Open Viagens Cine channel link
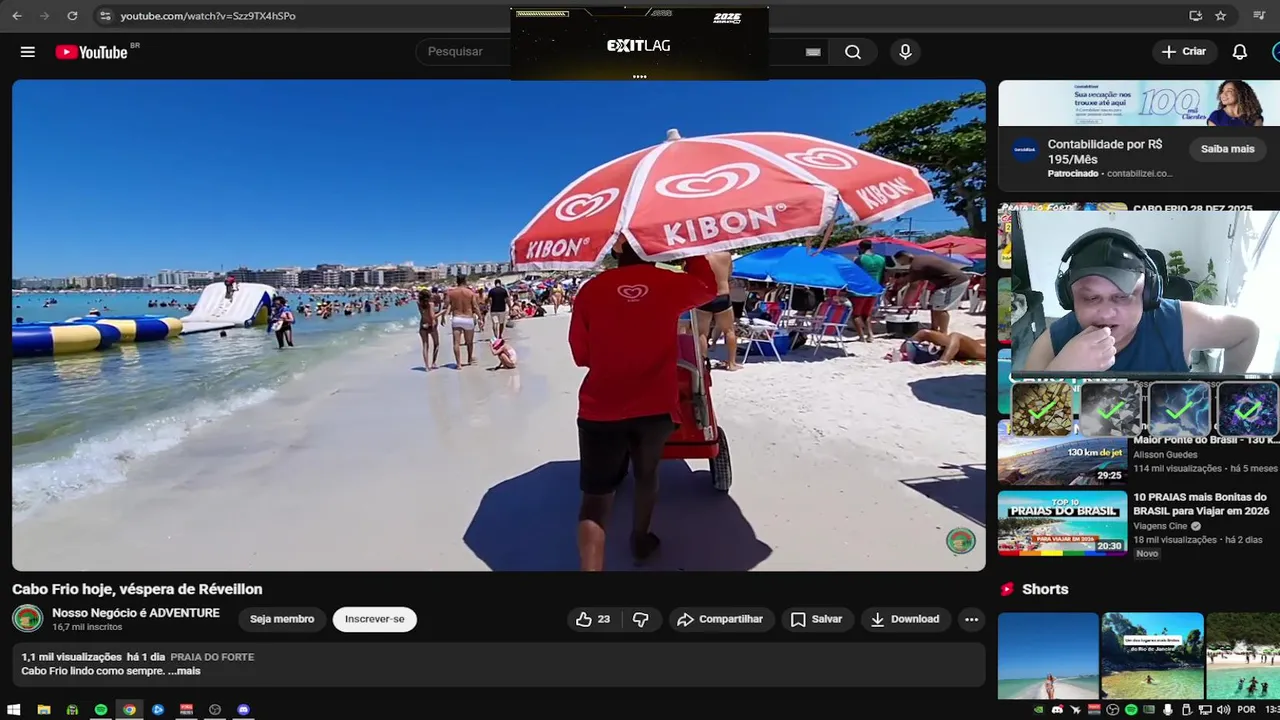1280x720 pixels. 1160,526
